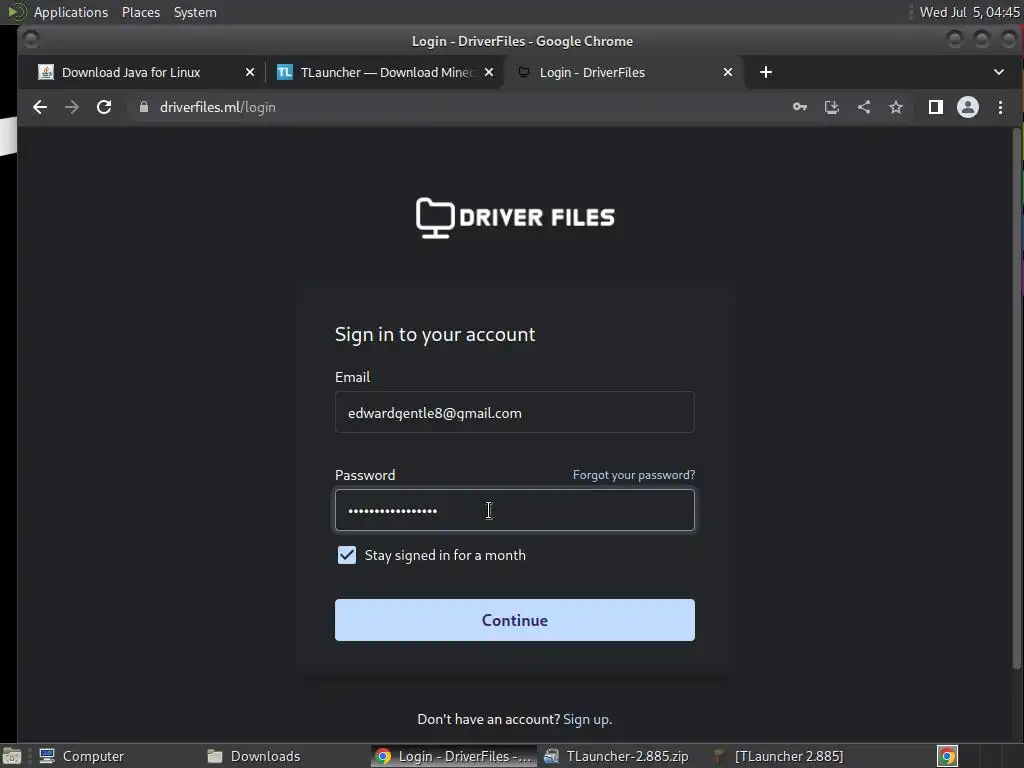Click the Chrome icon in workspace switcher
Viewport: 1024px width, 768px height.
click(x=947, y=756)
